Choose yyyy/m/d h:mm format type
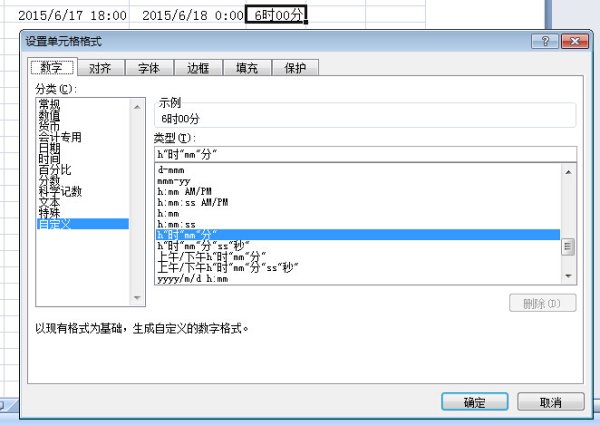 point(192,279)
